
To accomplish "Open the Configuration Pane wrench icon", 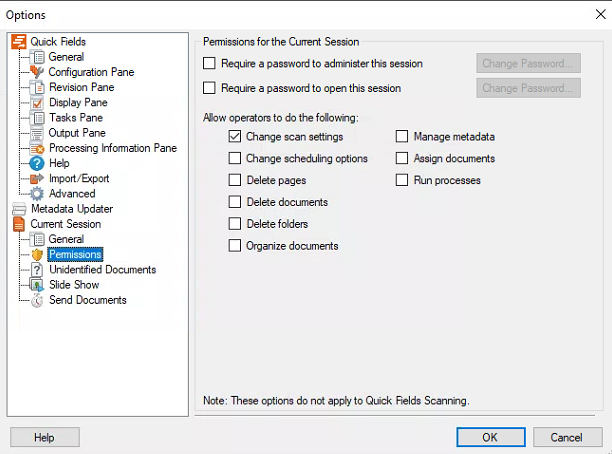I will click(x=37, y=72).
